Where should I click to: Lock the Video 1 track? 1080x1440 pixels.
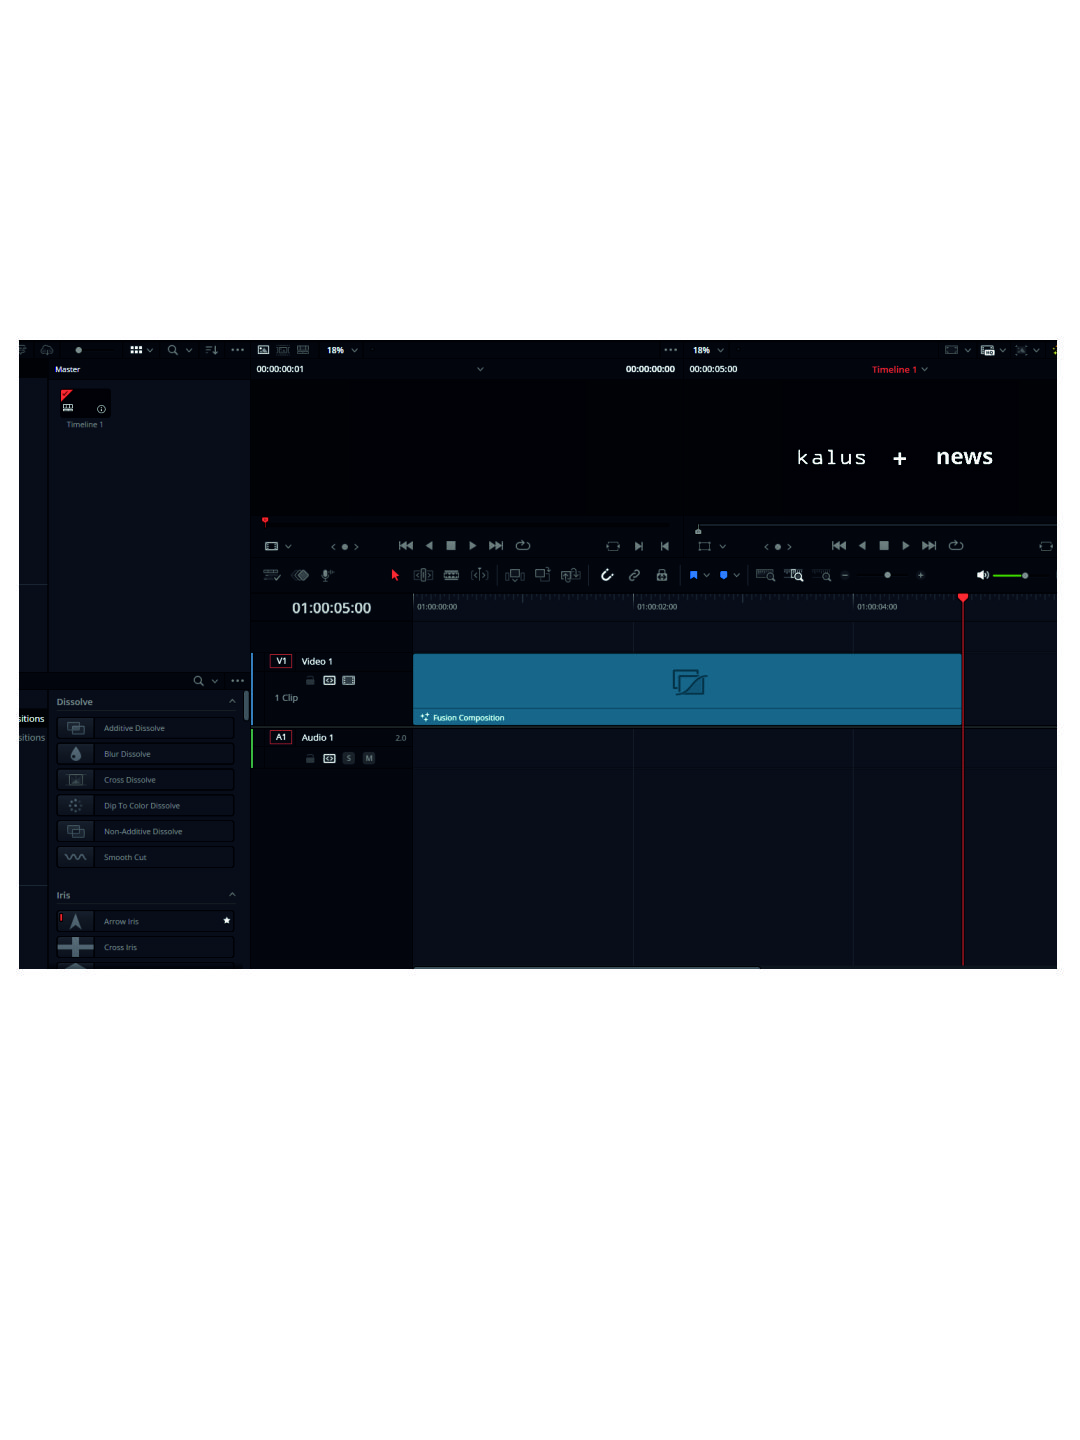310,681
